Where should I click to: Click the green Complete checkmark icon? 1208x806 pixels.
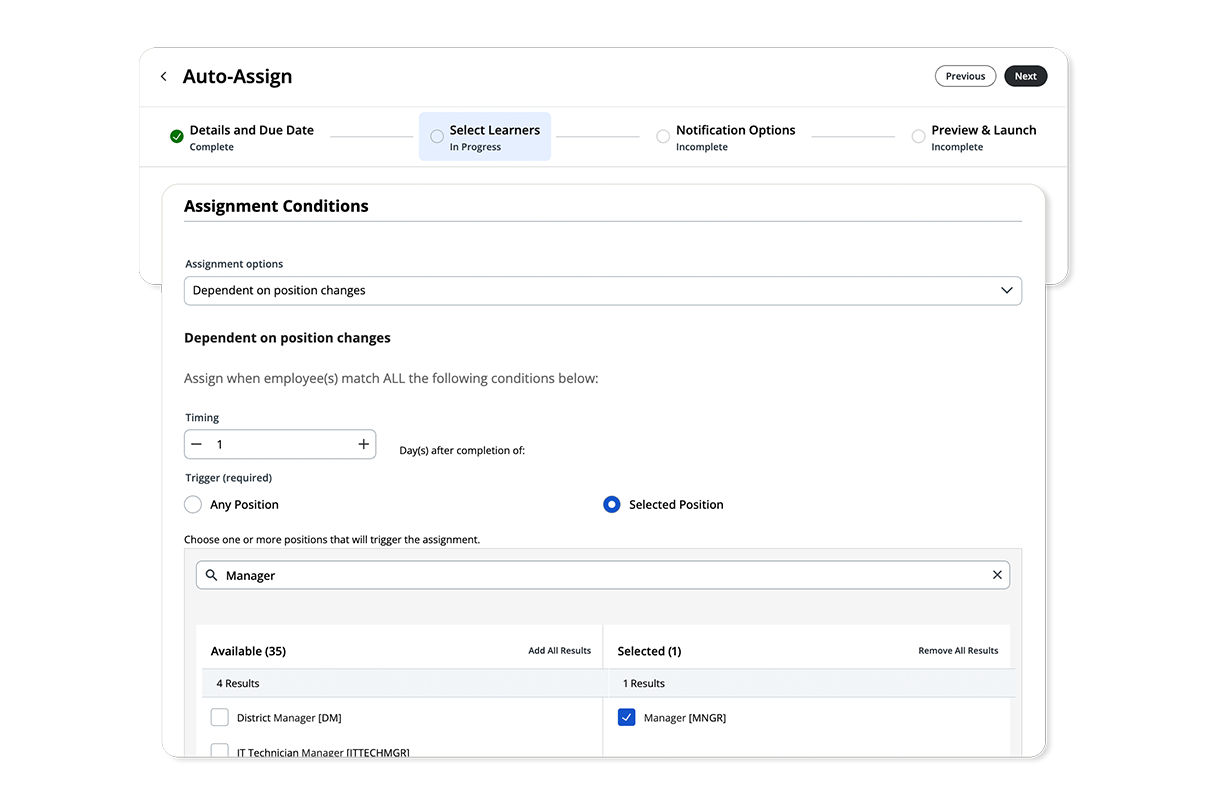click(177, 136)
